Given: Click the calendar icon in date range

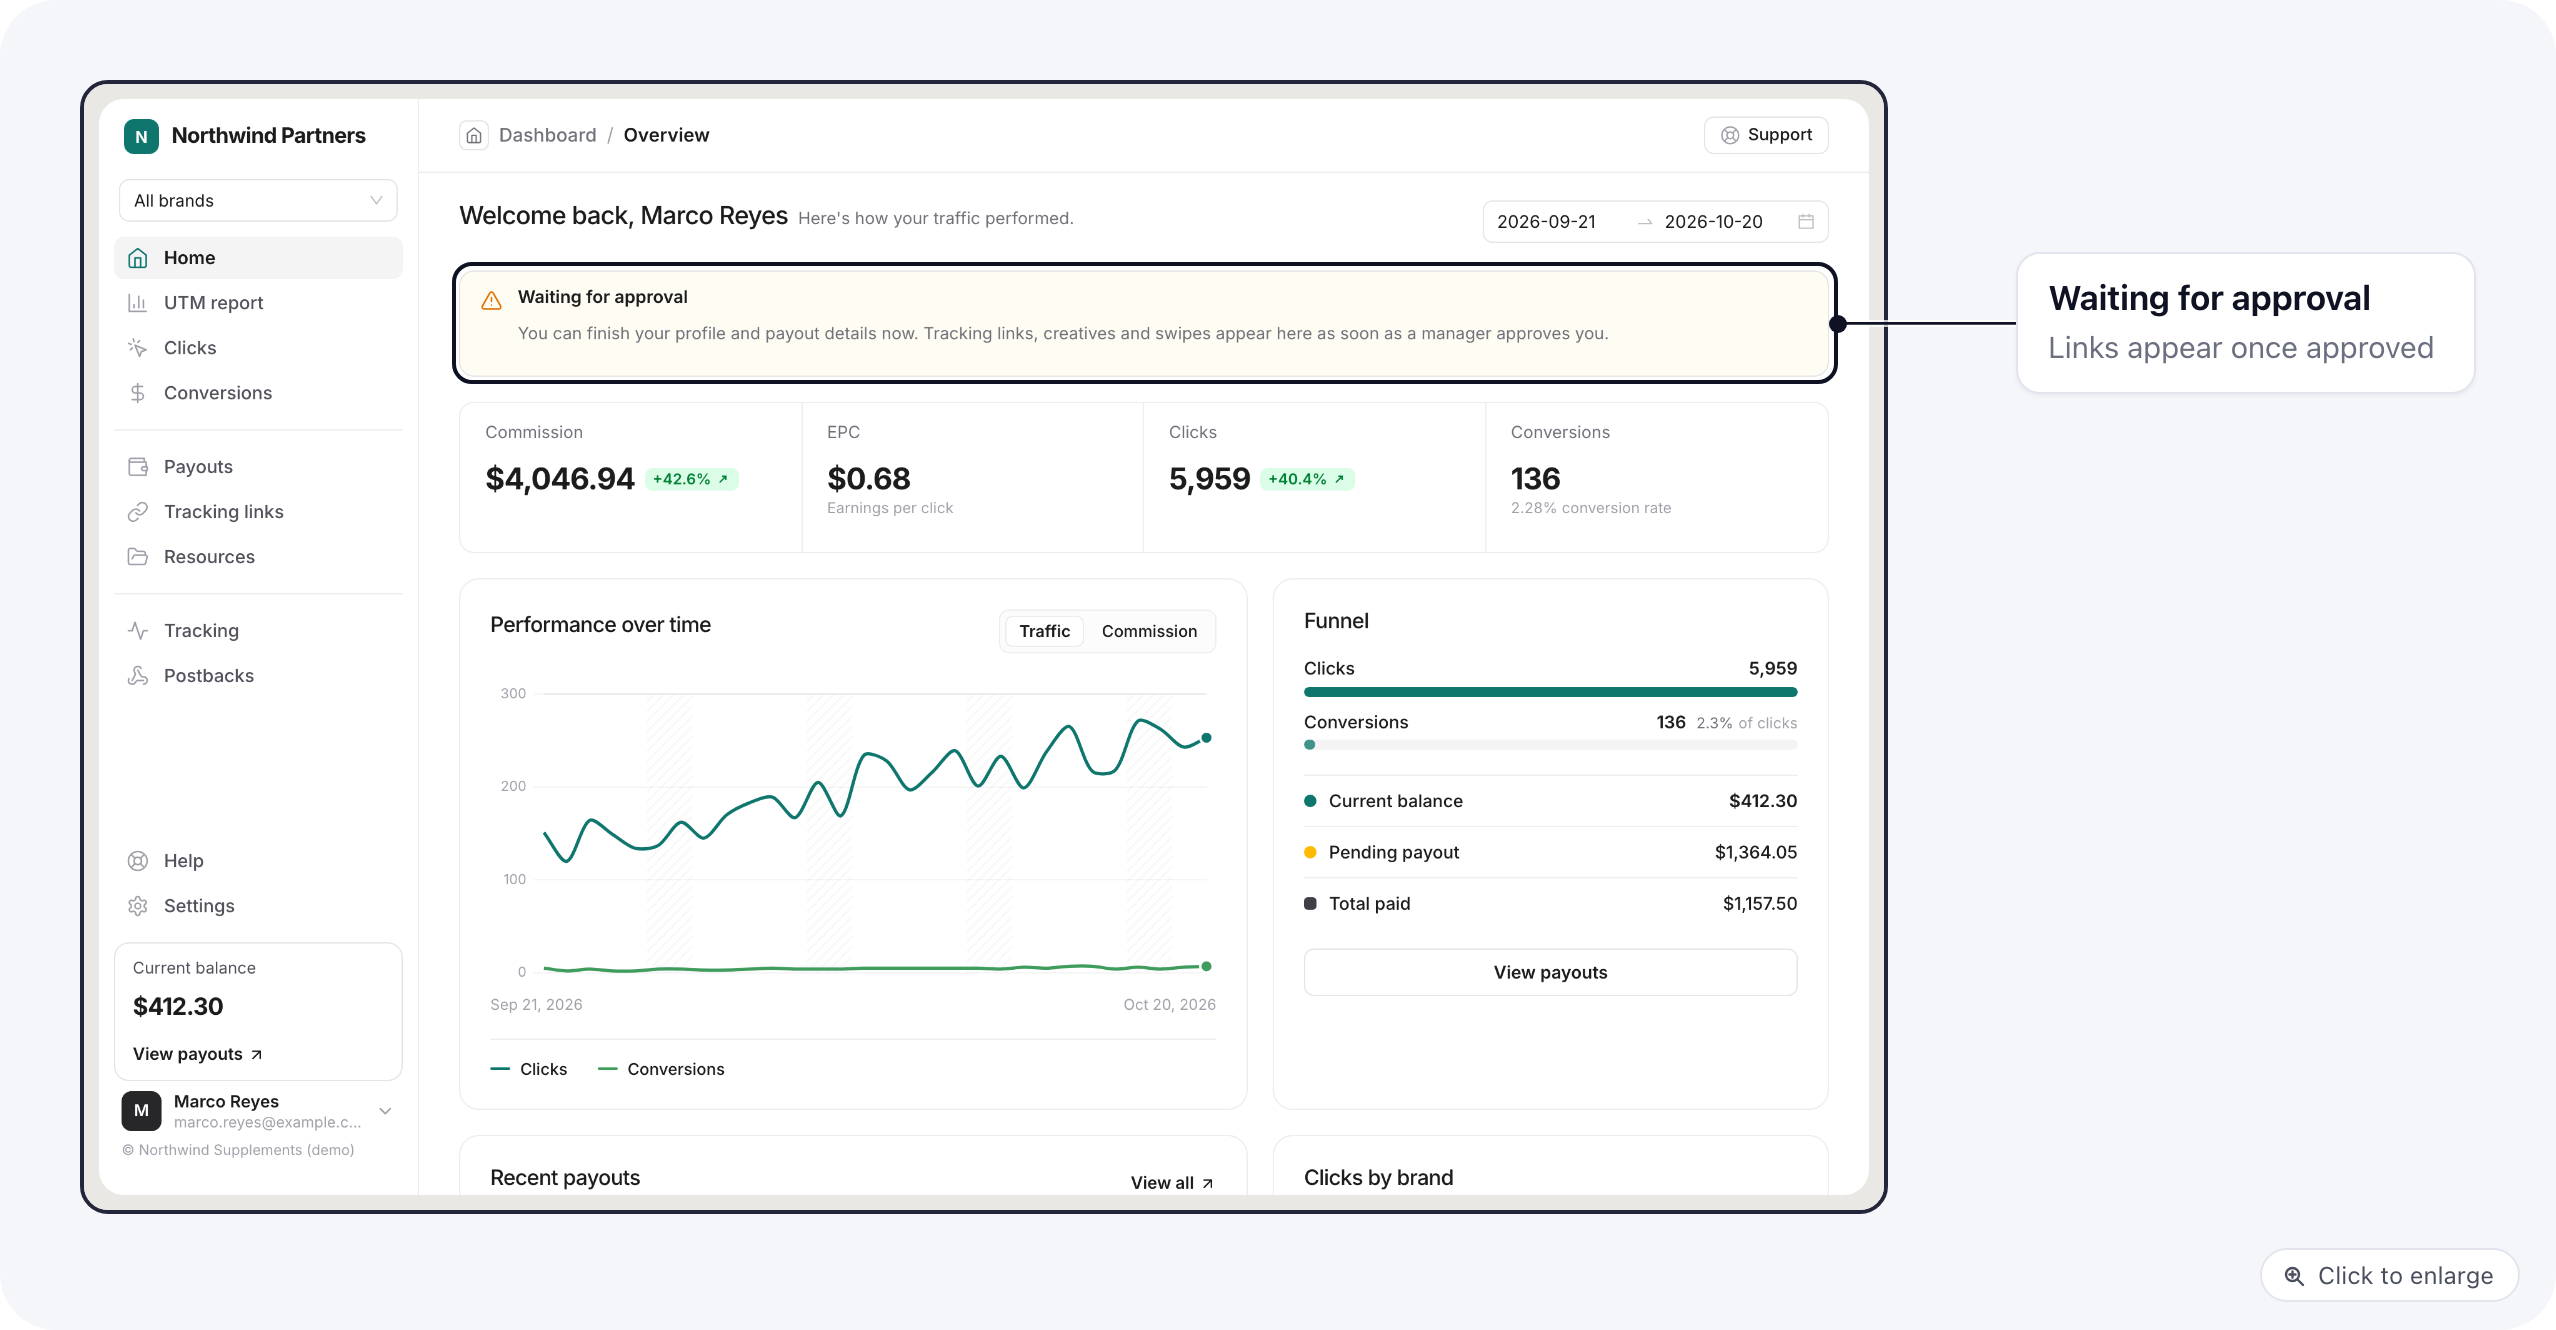Looking at the screenshot, I should pyautogui.click(x=1806, y=221).
